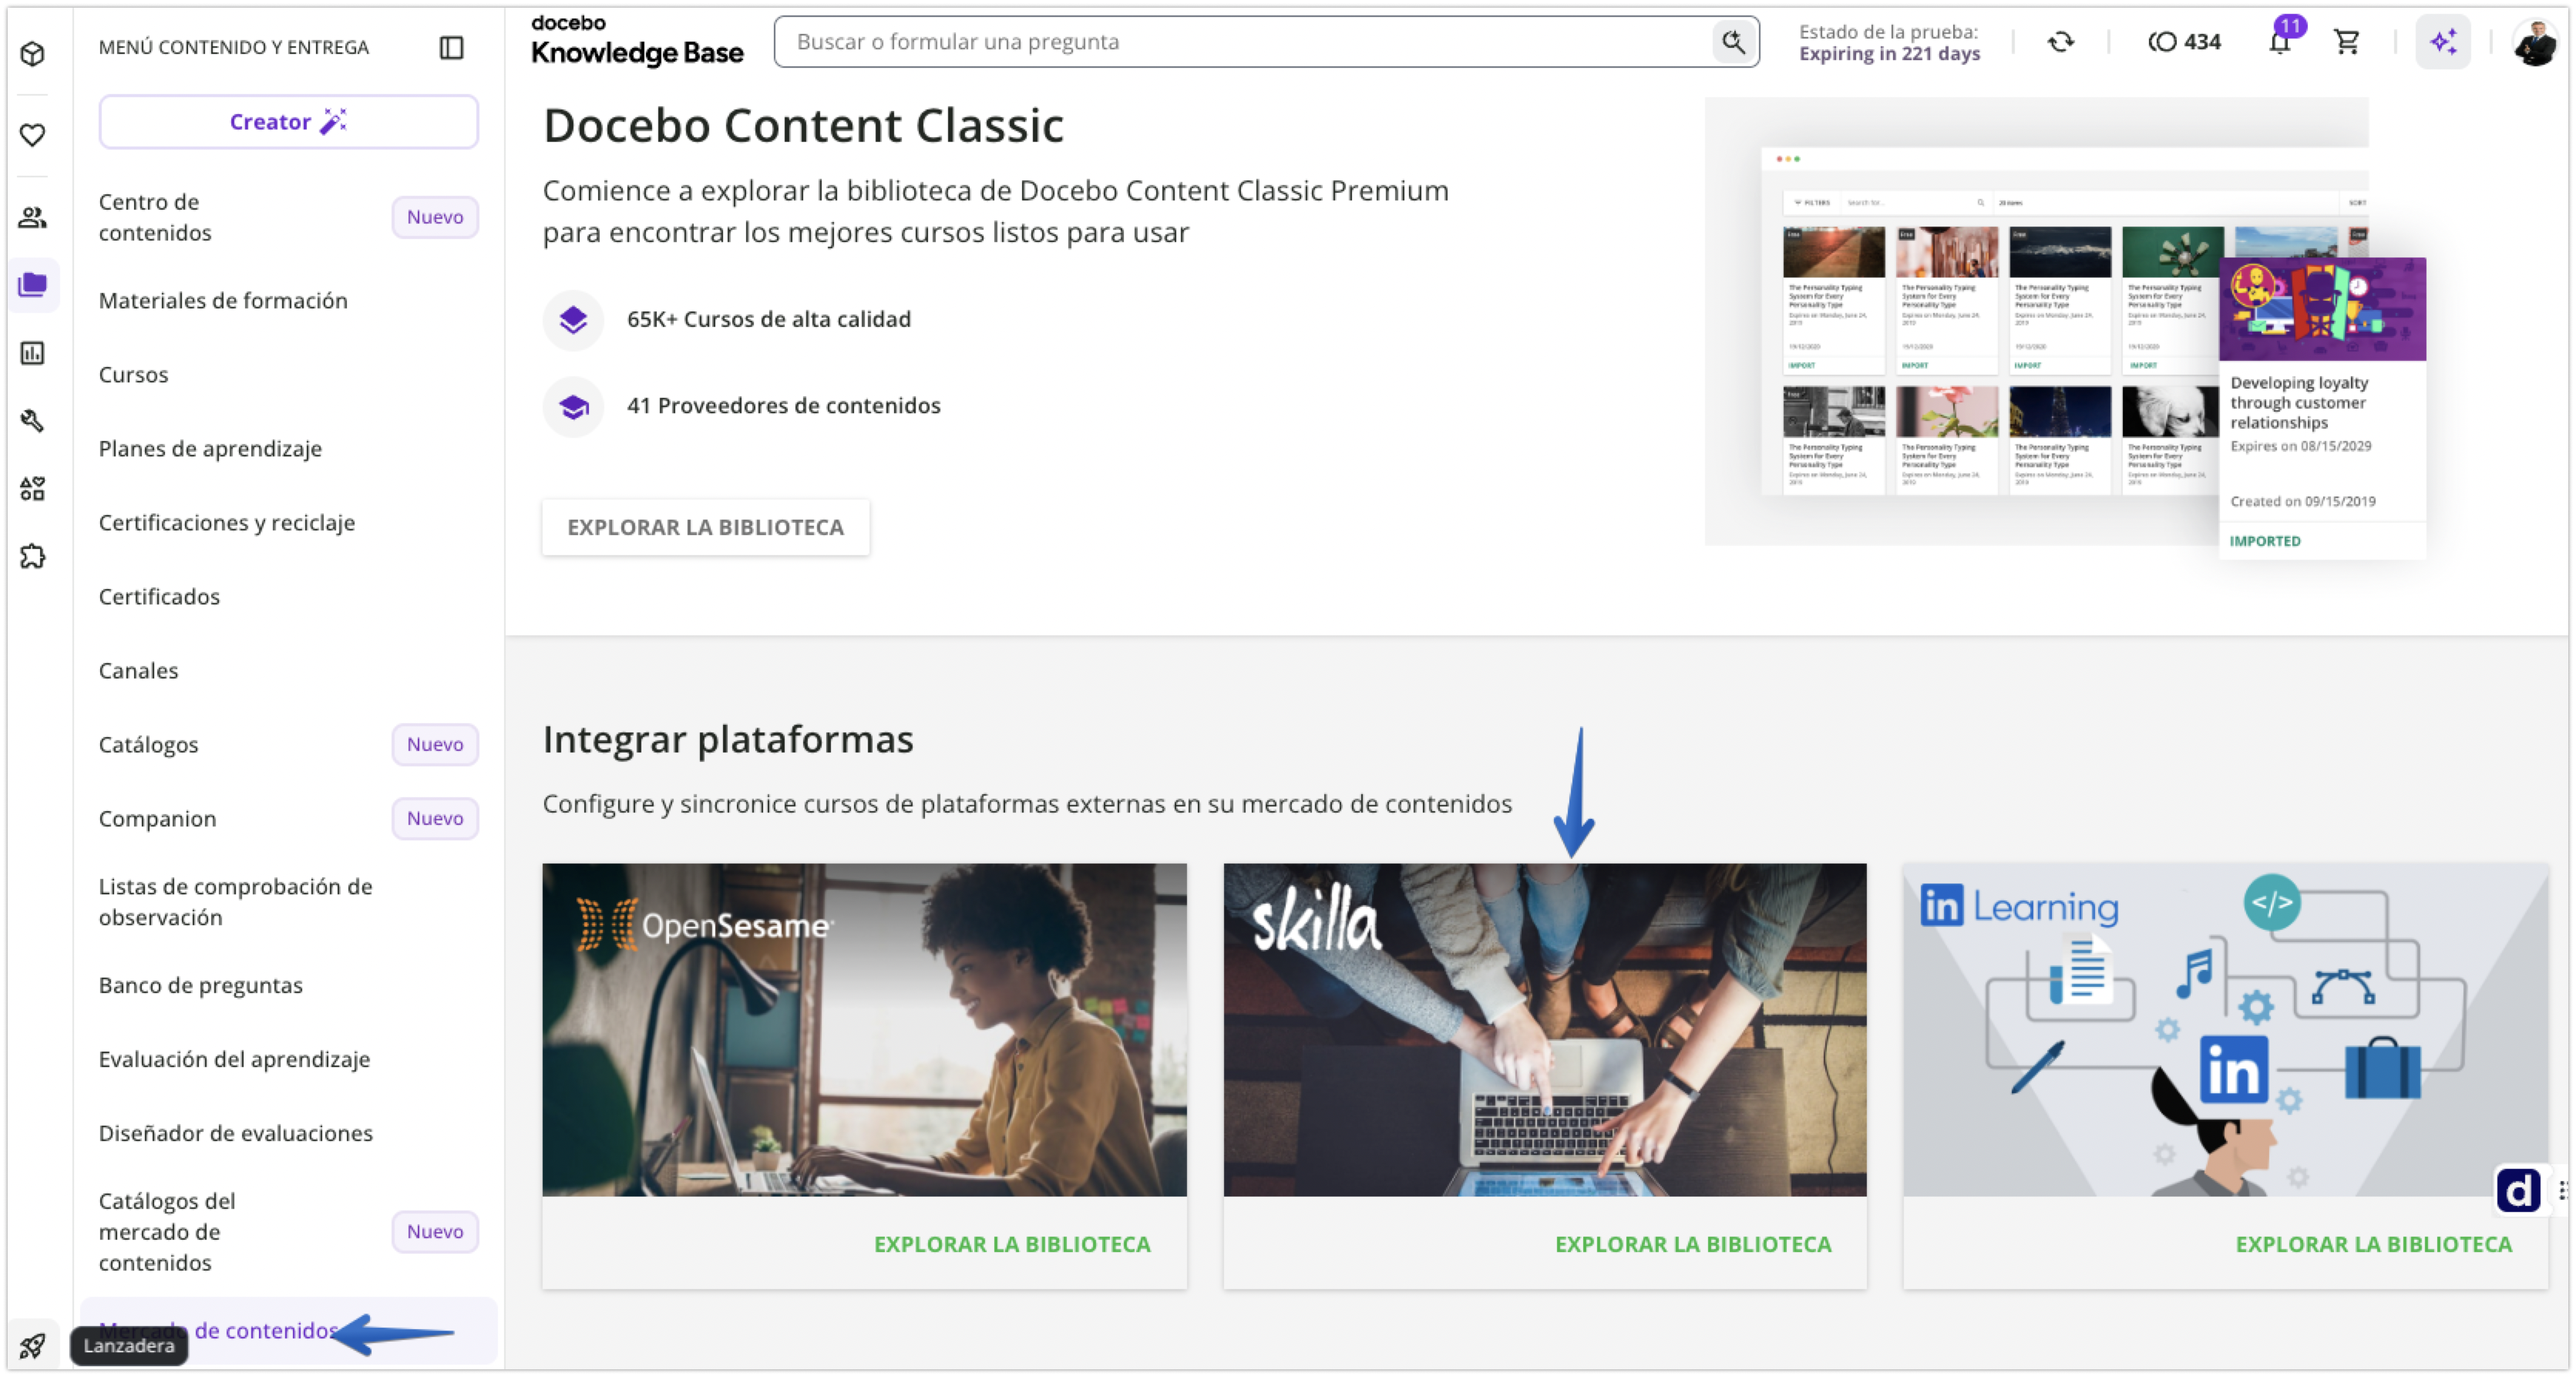Open the puzzle piece icon in left rail

click(x=33, y=557)
